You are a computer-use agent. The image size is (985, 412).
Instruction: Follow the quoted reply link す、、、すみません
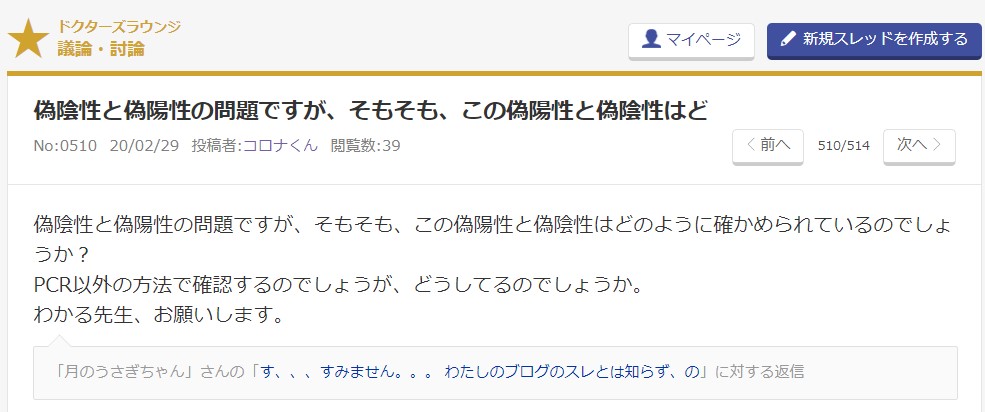(x=479, y=372)
